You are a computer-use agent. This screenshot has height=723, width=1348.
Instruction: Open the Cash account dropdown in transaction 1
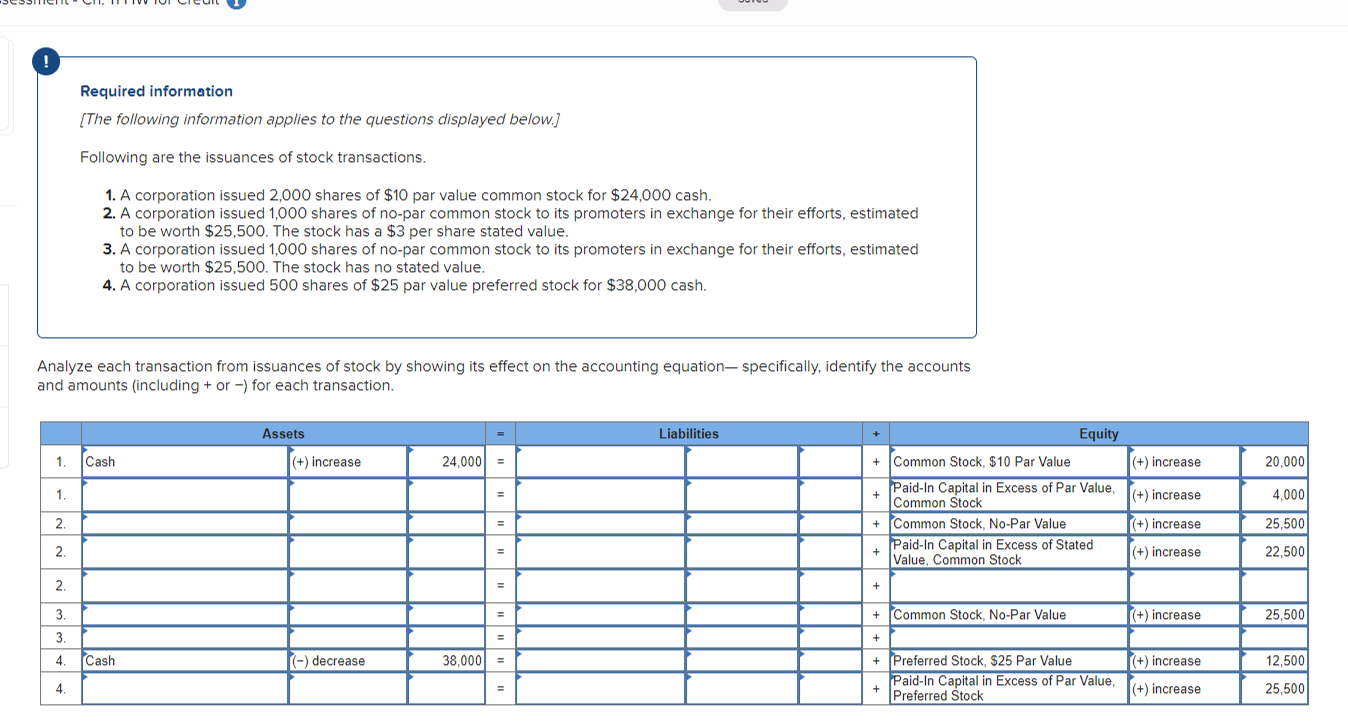(185, 461)
